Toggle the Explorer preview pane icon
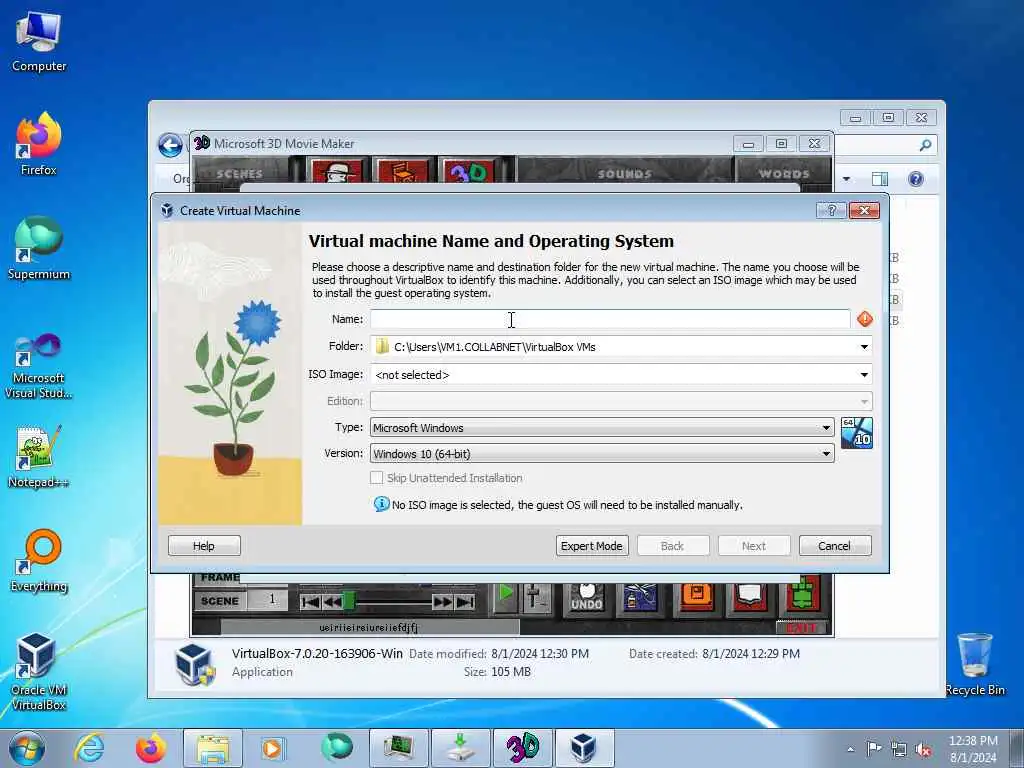Screen dimensions: 1024x768 (880, 179)
